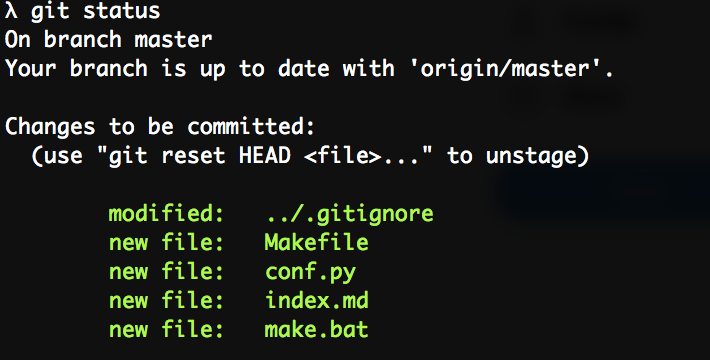Click the Makefile file name
The width and height of the screenshot is (710, 360).
pos(317,242)
